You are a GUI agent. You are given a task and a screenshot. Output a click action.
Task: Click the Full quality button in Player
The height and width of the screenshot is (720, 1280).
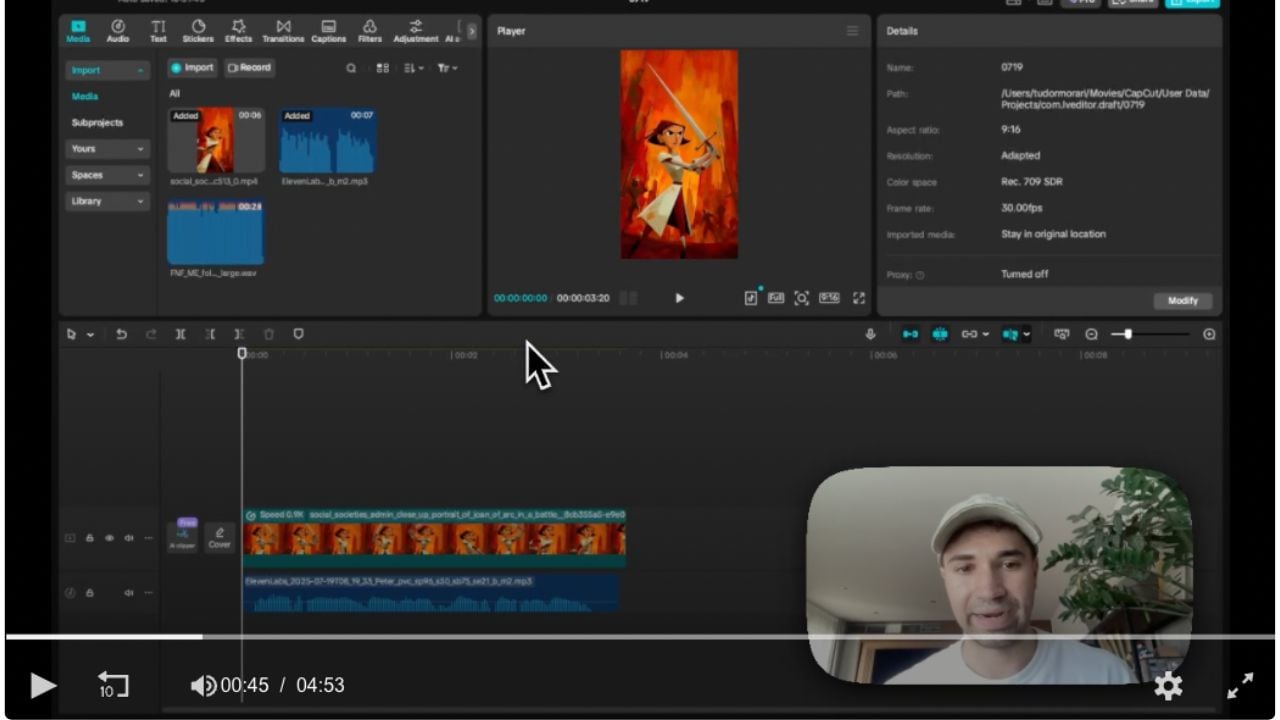pos(776,298)
